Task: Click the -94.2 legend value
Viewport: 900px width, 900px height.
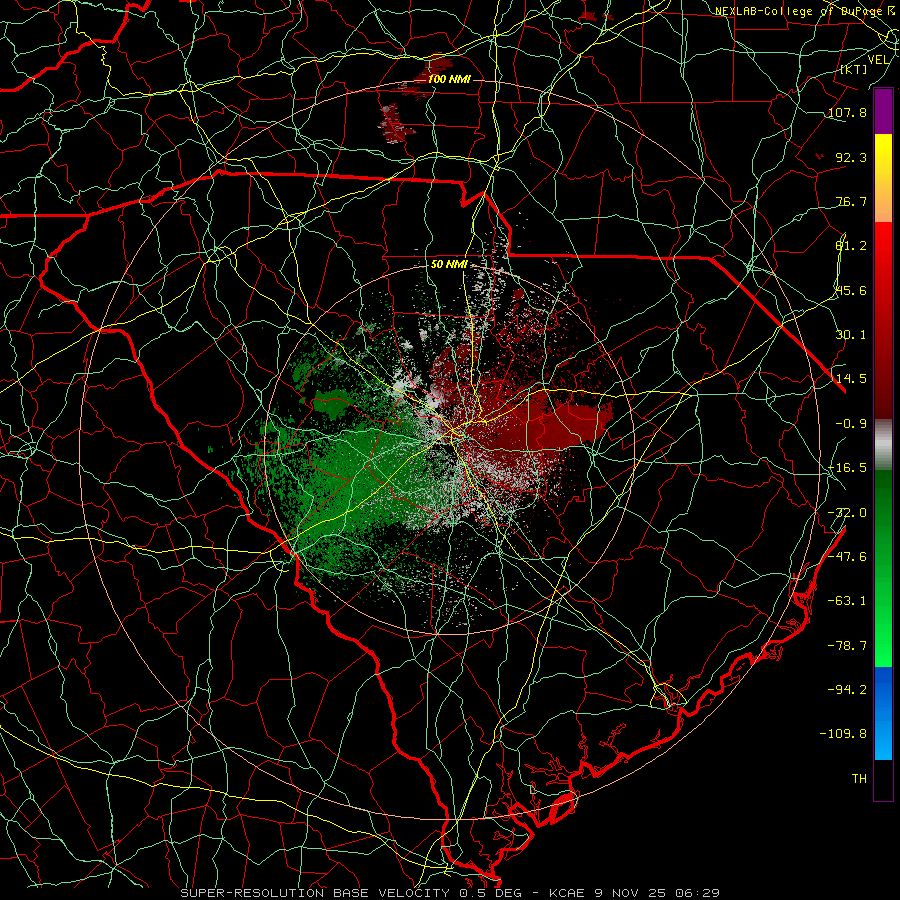Action: click(x=847, y=690)
